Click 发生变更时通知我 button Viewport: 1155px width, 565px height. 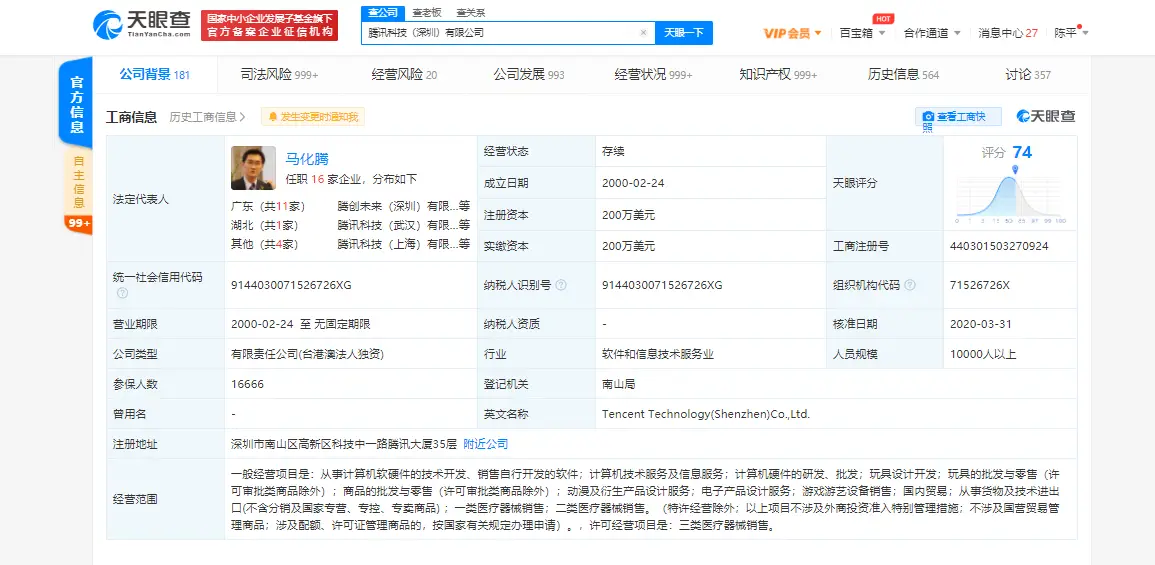[x=312, y=116]
